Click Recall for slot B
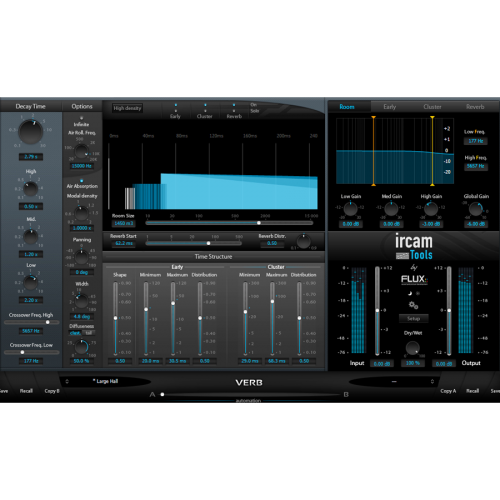The height and width of the screenshot is (500, 500). [x=472, y=391]
